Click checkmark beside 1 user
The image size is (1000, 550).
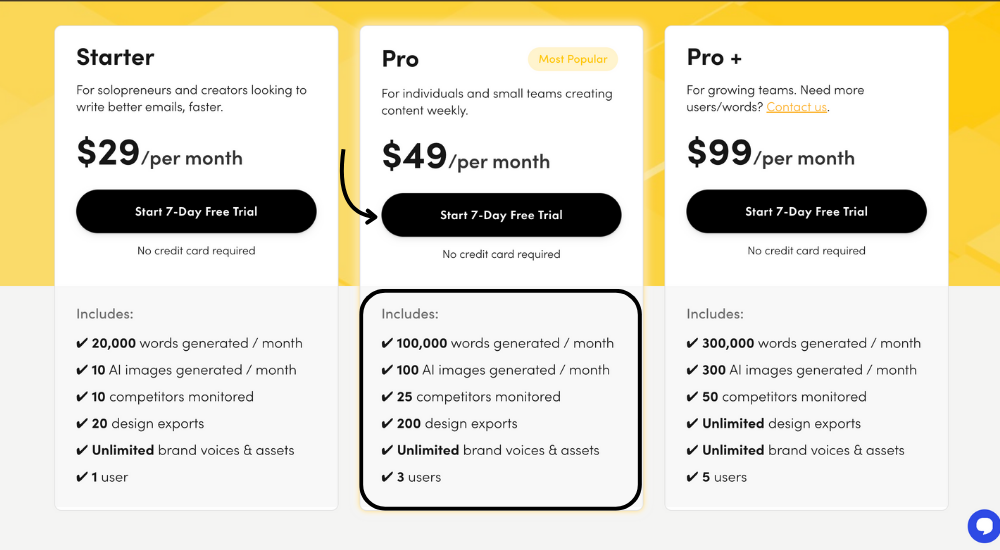(x=82, y=477)
